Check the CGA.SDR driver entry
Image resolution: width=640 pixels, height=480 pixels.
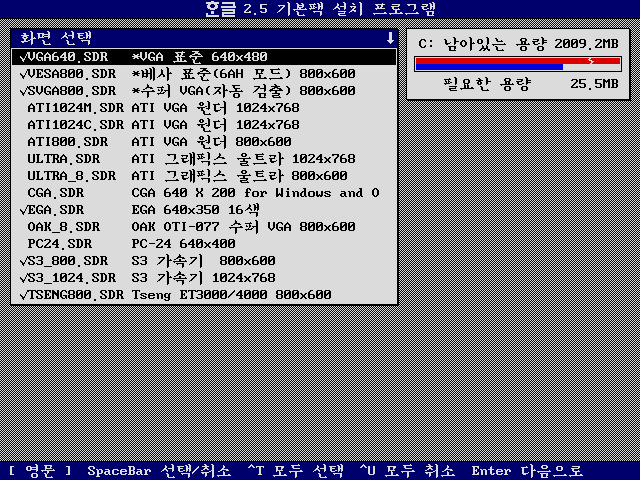point(204,193)
